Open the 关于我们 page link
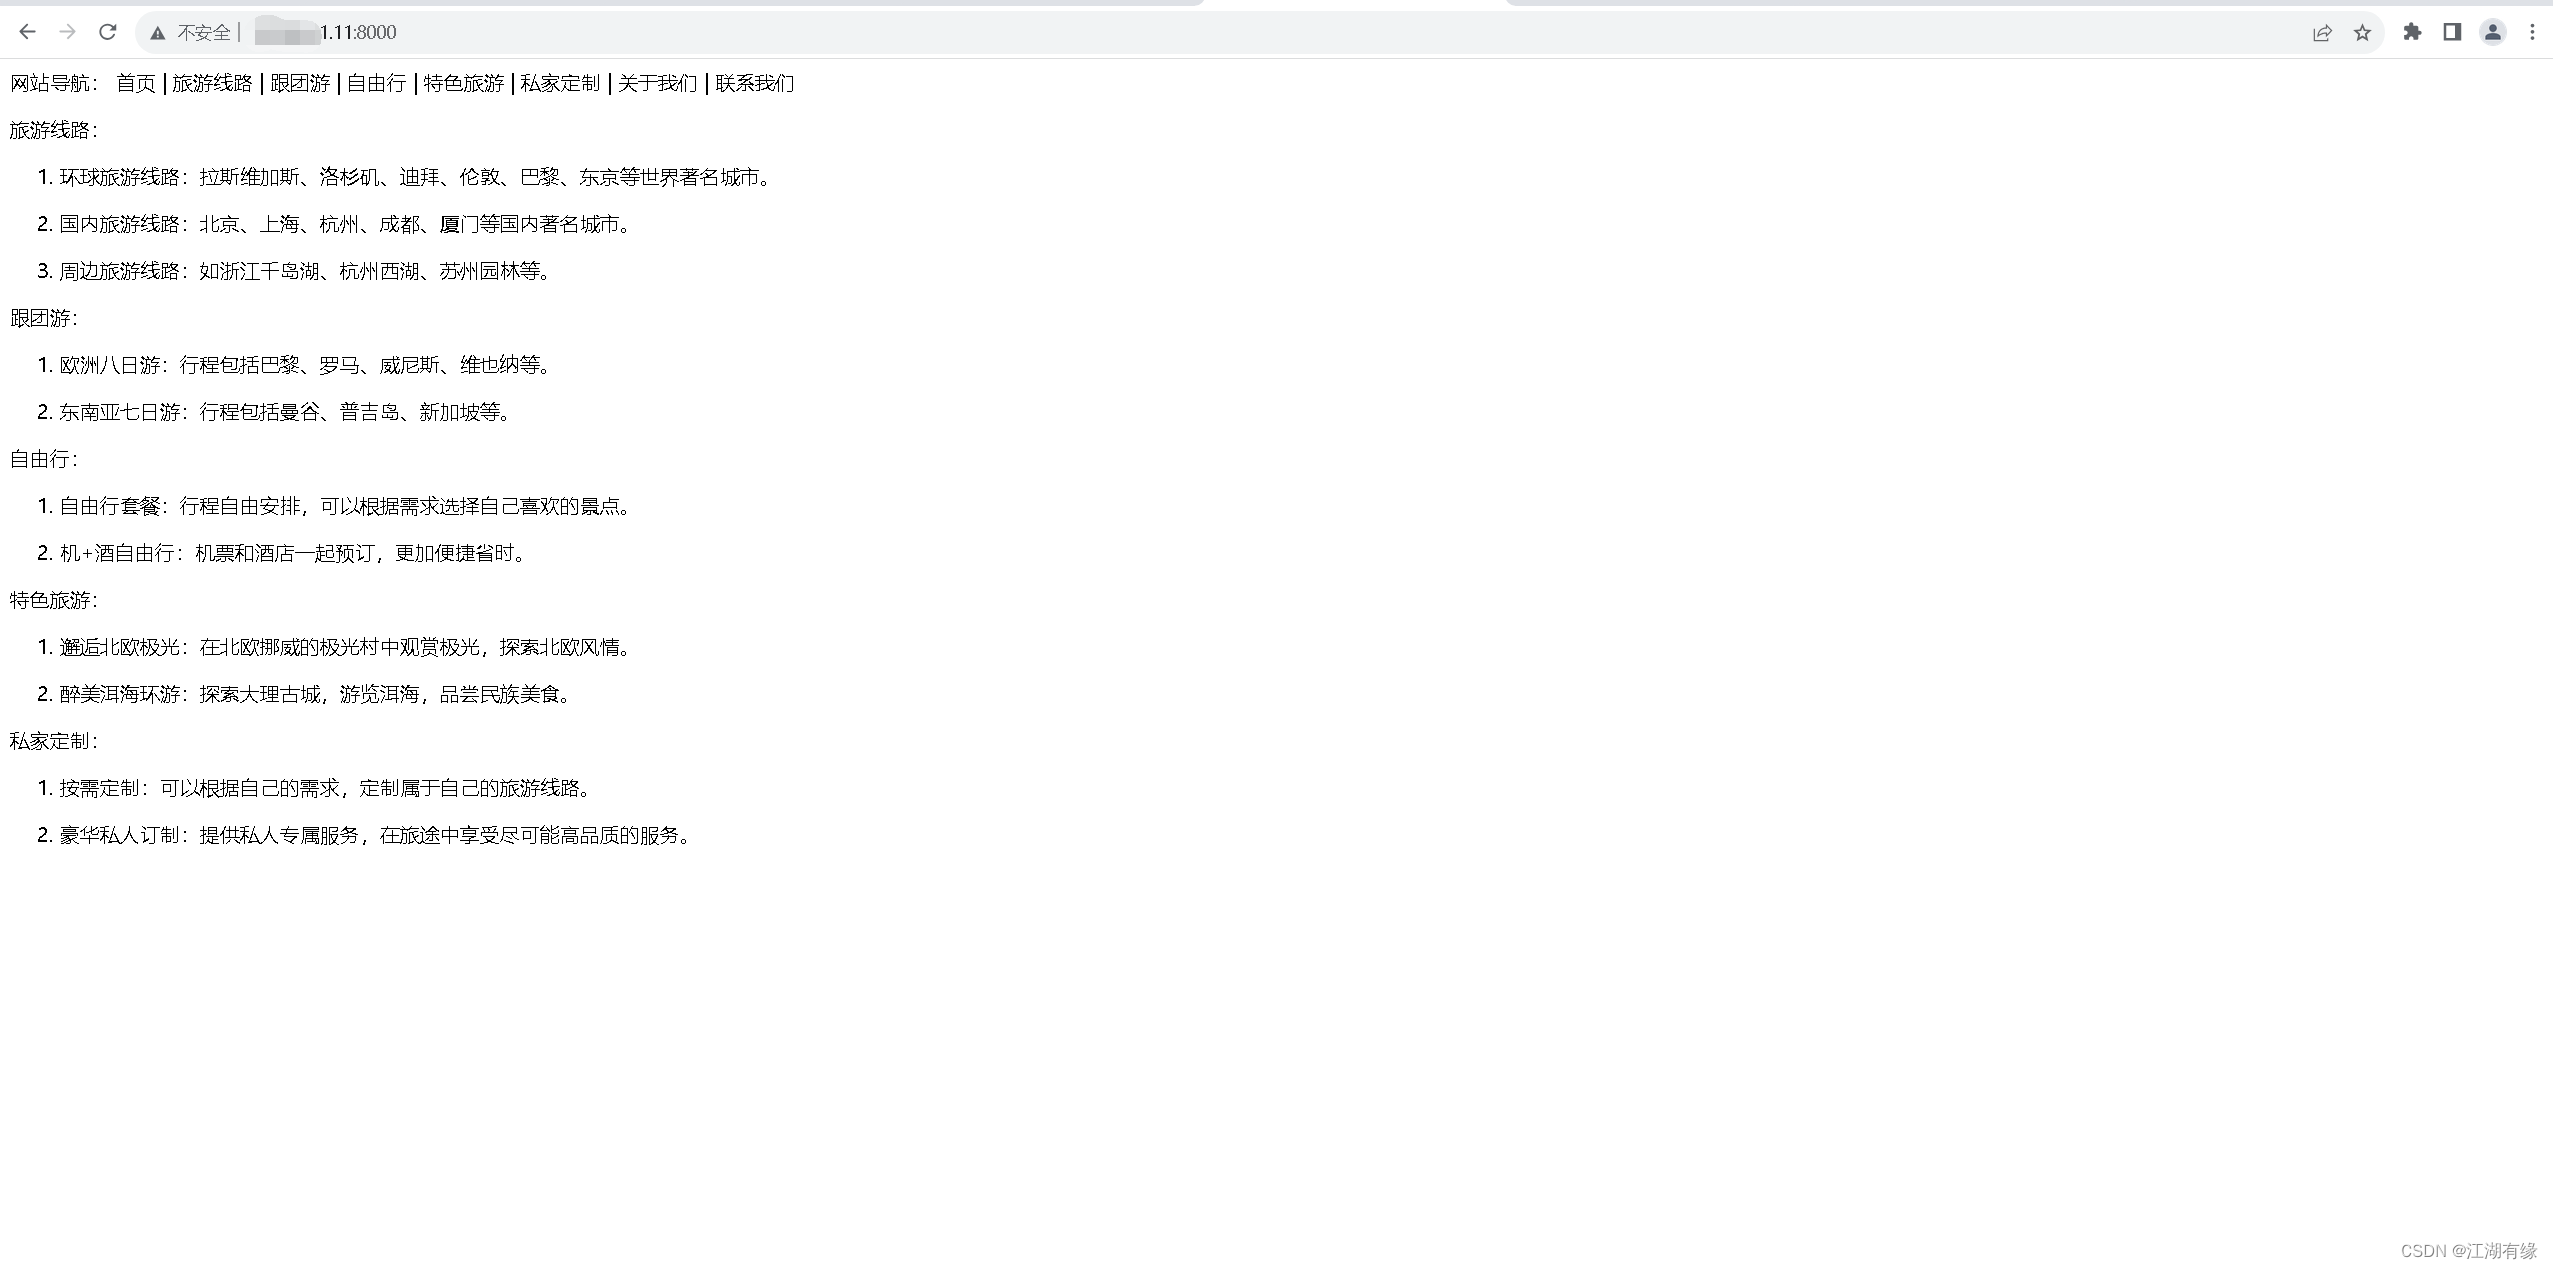This screenshot has width=2553, height=1269. tap(657, 83)
